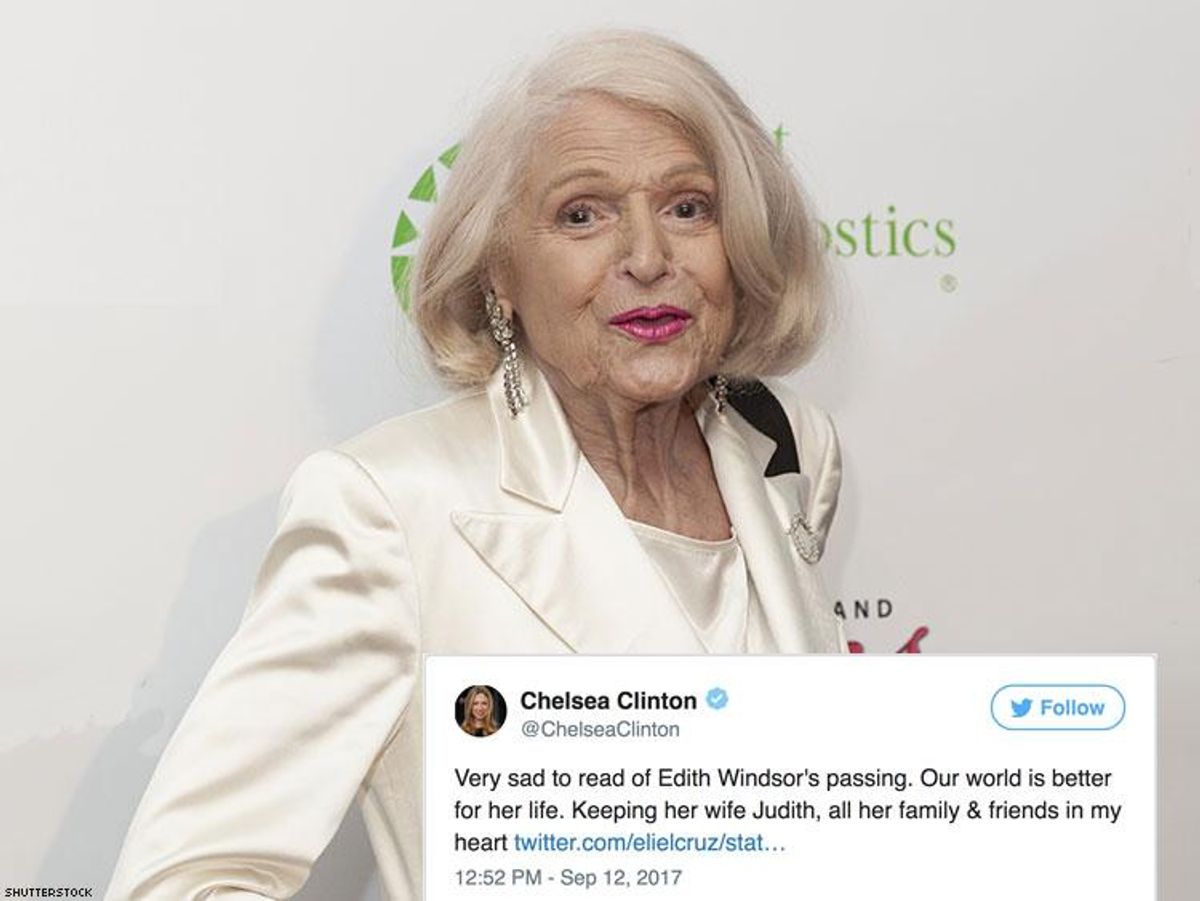Click the Follow button on the tweet
Screen dimensions: 1200x901
[x=1058, y=708]
